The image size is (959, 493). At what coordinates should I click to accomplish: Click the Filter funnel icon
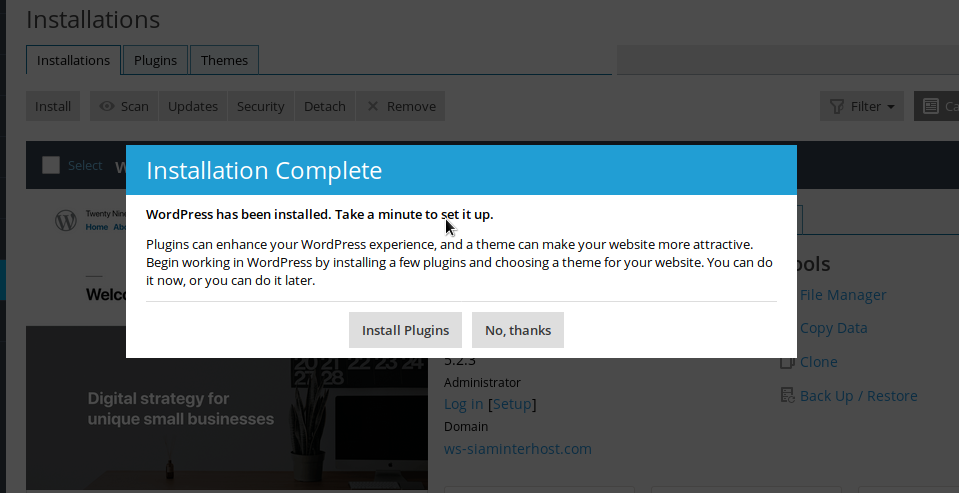tap(837, 106)
